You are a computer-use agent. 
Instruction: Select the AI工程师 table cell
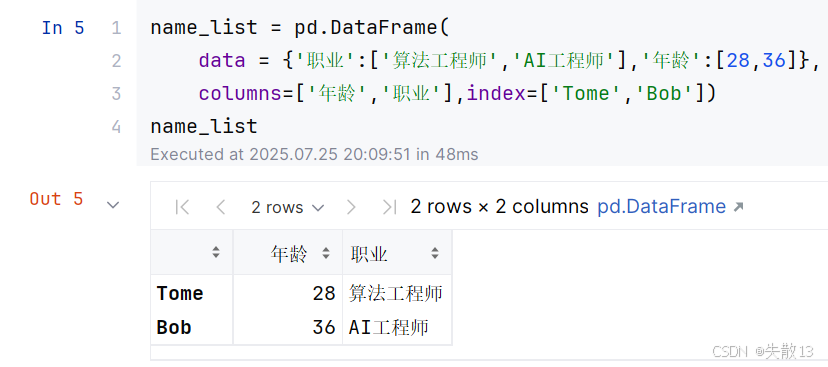[397, 327]
